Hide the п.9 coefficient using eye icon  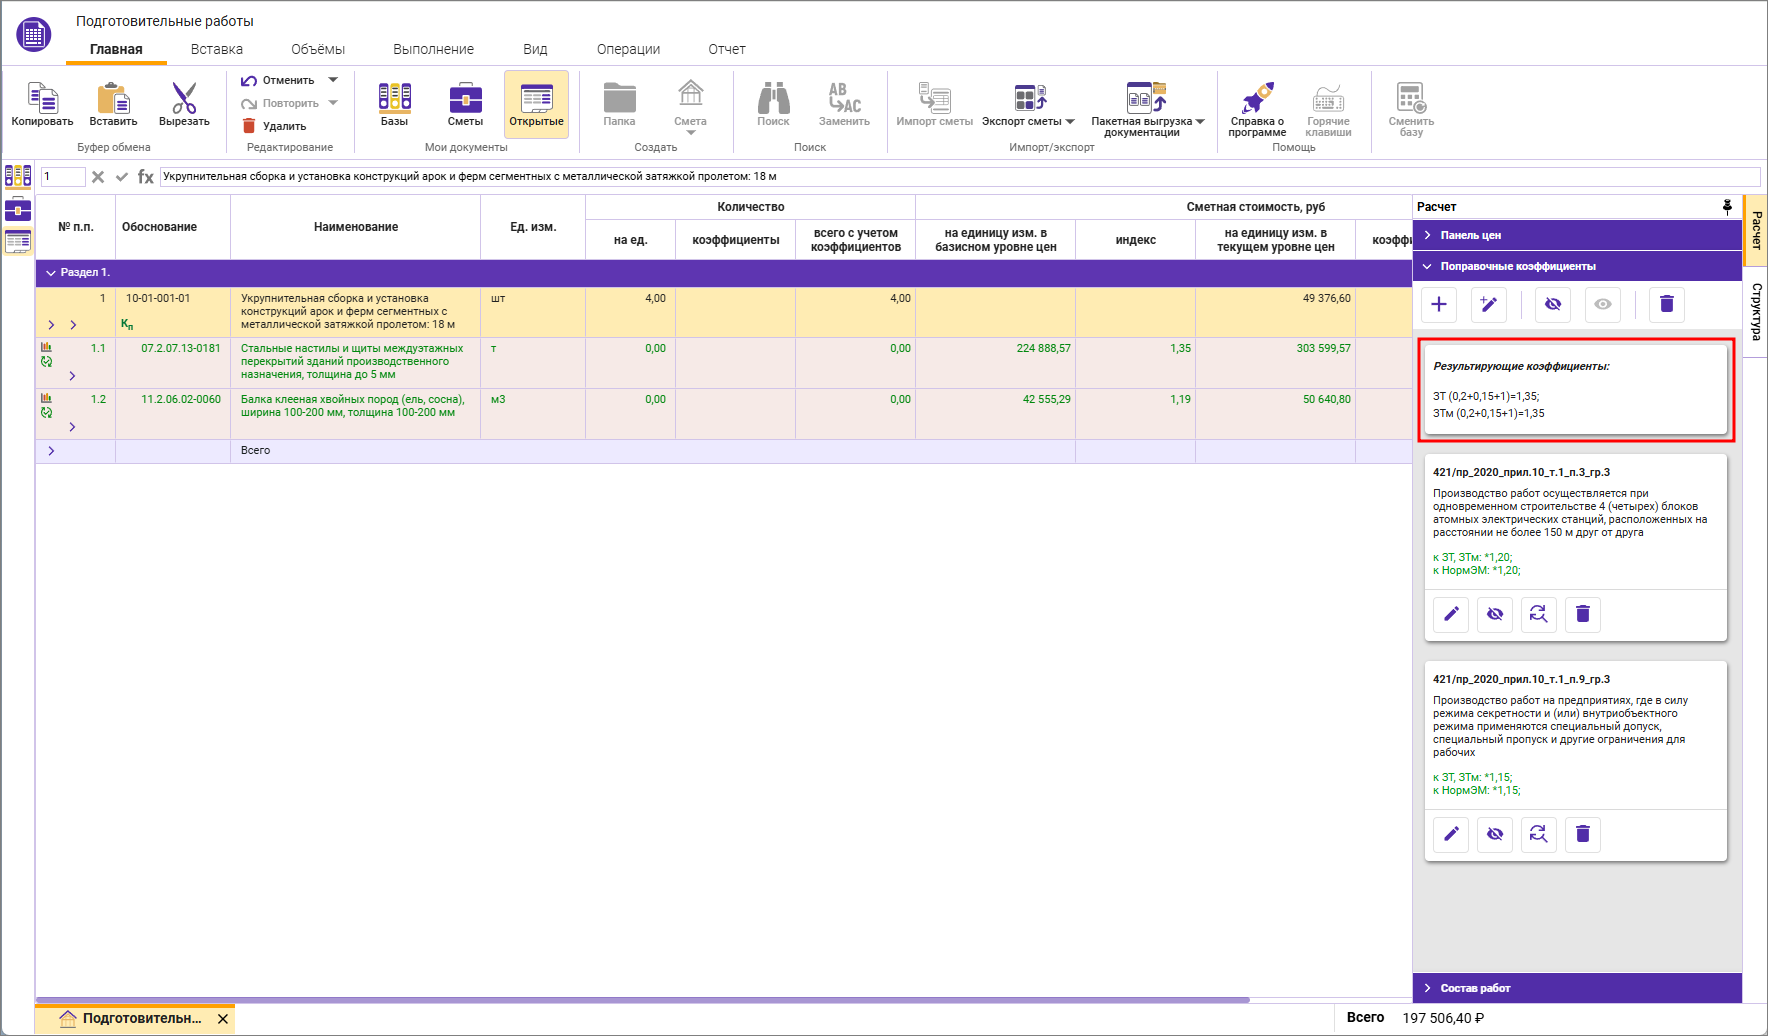(1495, 834)
